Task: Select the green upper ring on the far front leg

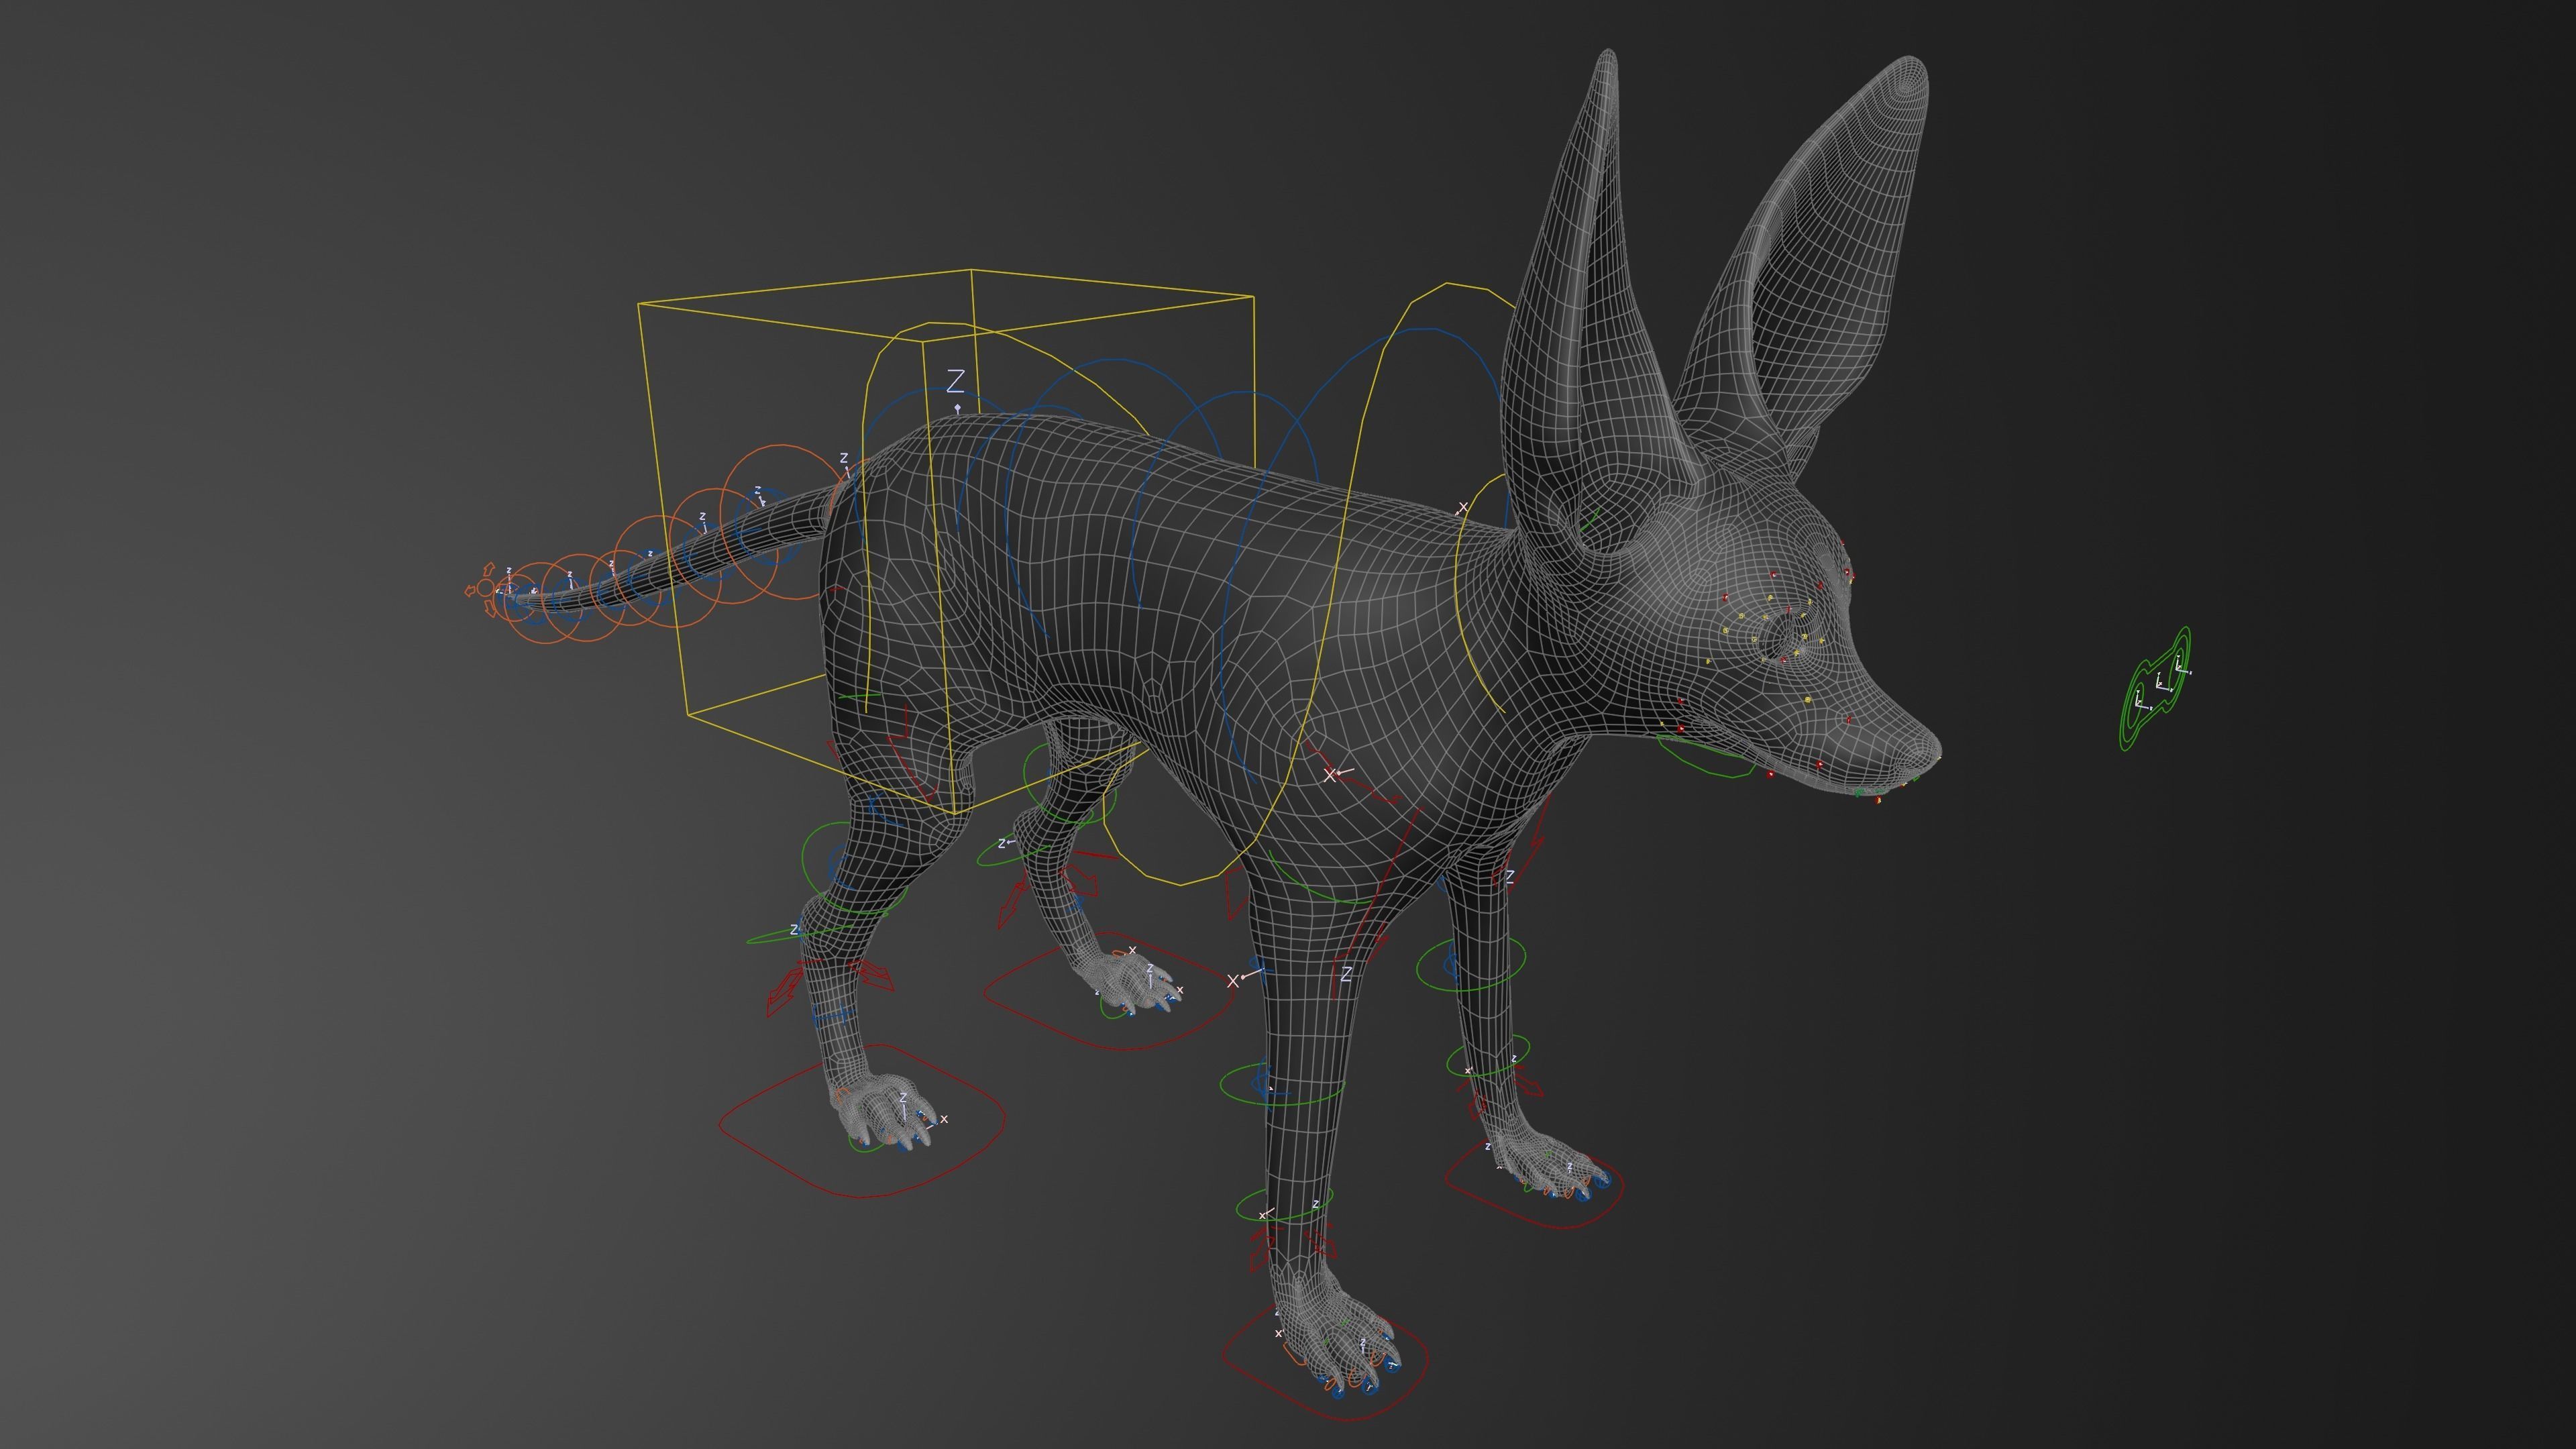Action: click(x=1472, y=964)
